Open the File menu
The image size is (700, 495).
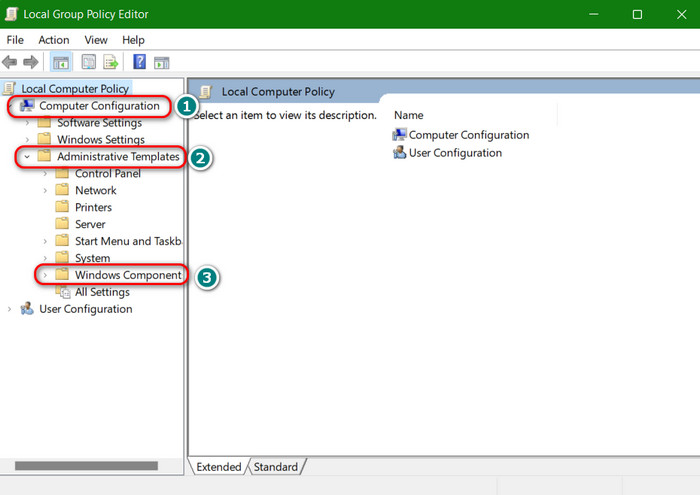tap(15, 40)
